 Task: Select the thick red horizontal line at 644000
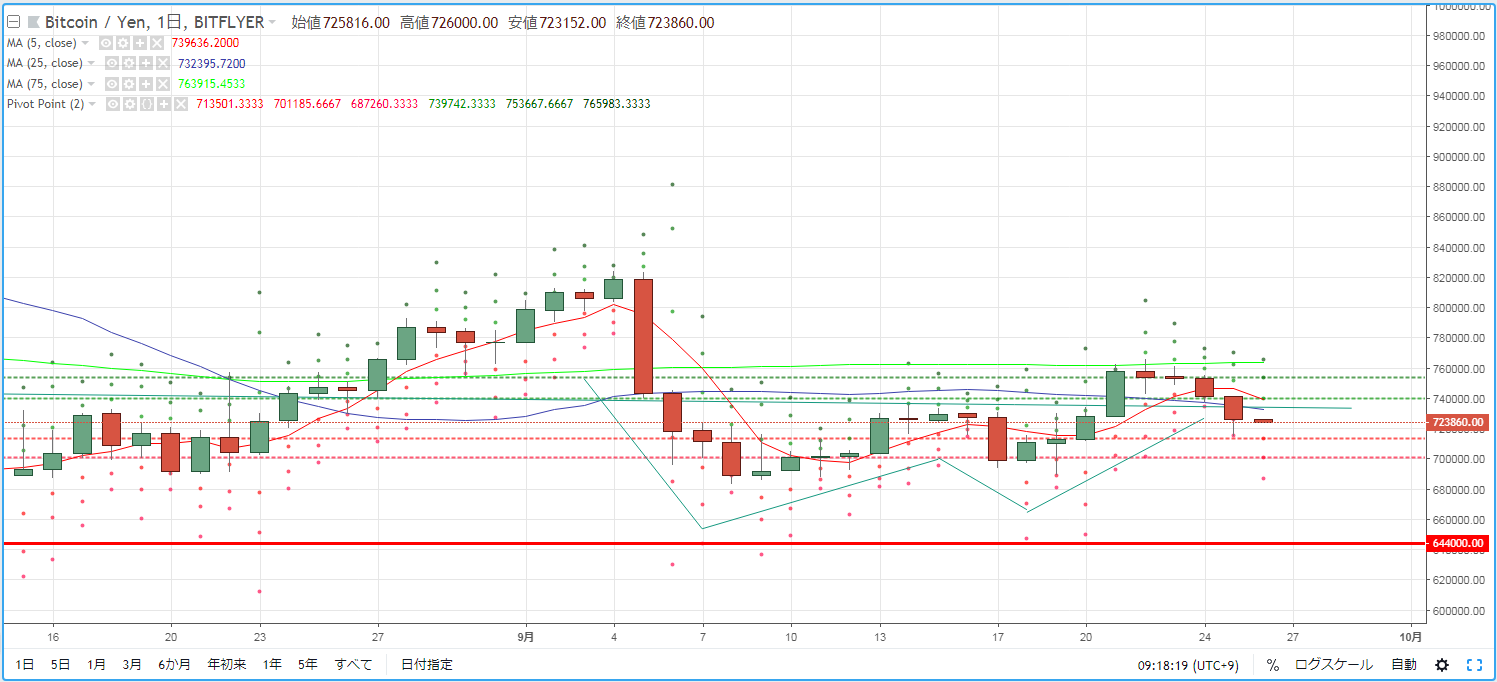[714, 544]
